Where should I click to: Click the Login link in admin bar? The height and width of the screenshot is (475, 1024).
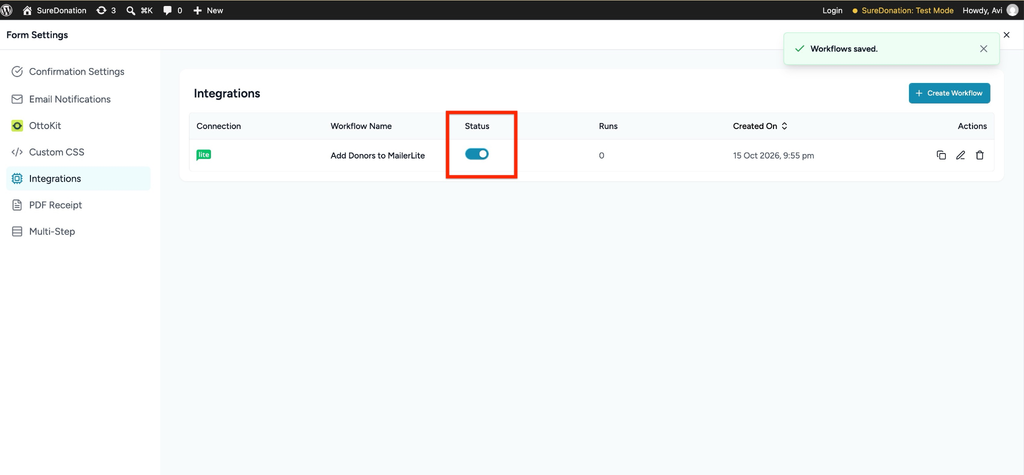(x=832, y=10)
